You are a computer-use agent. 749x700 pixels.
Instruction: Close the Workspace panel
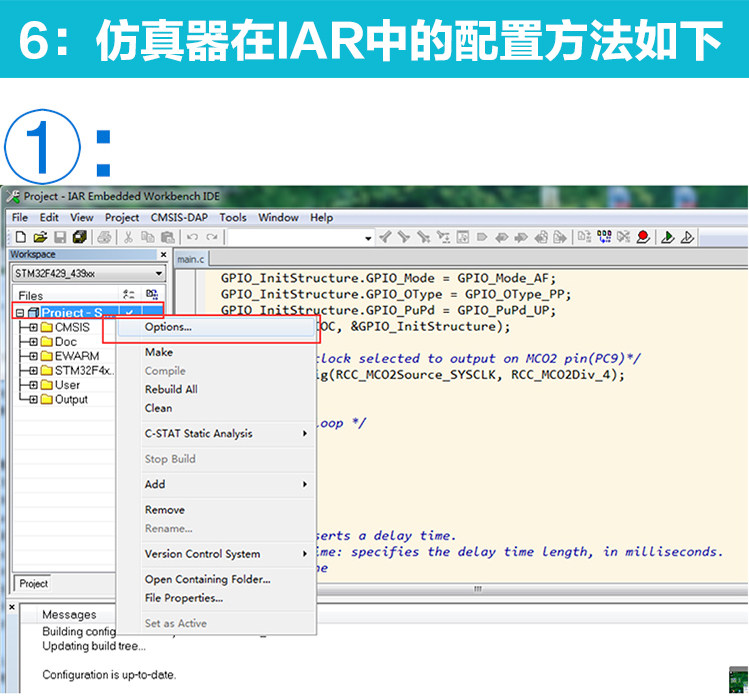(x=163, y=255)
